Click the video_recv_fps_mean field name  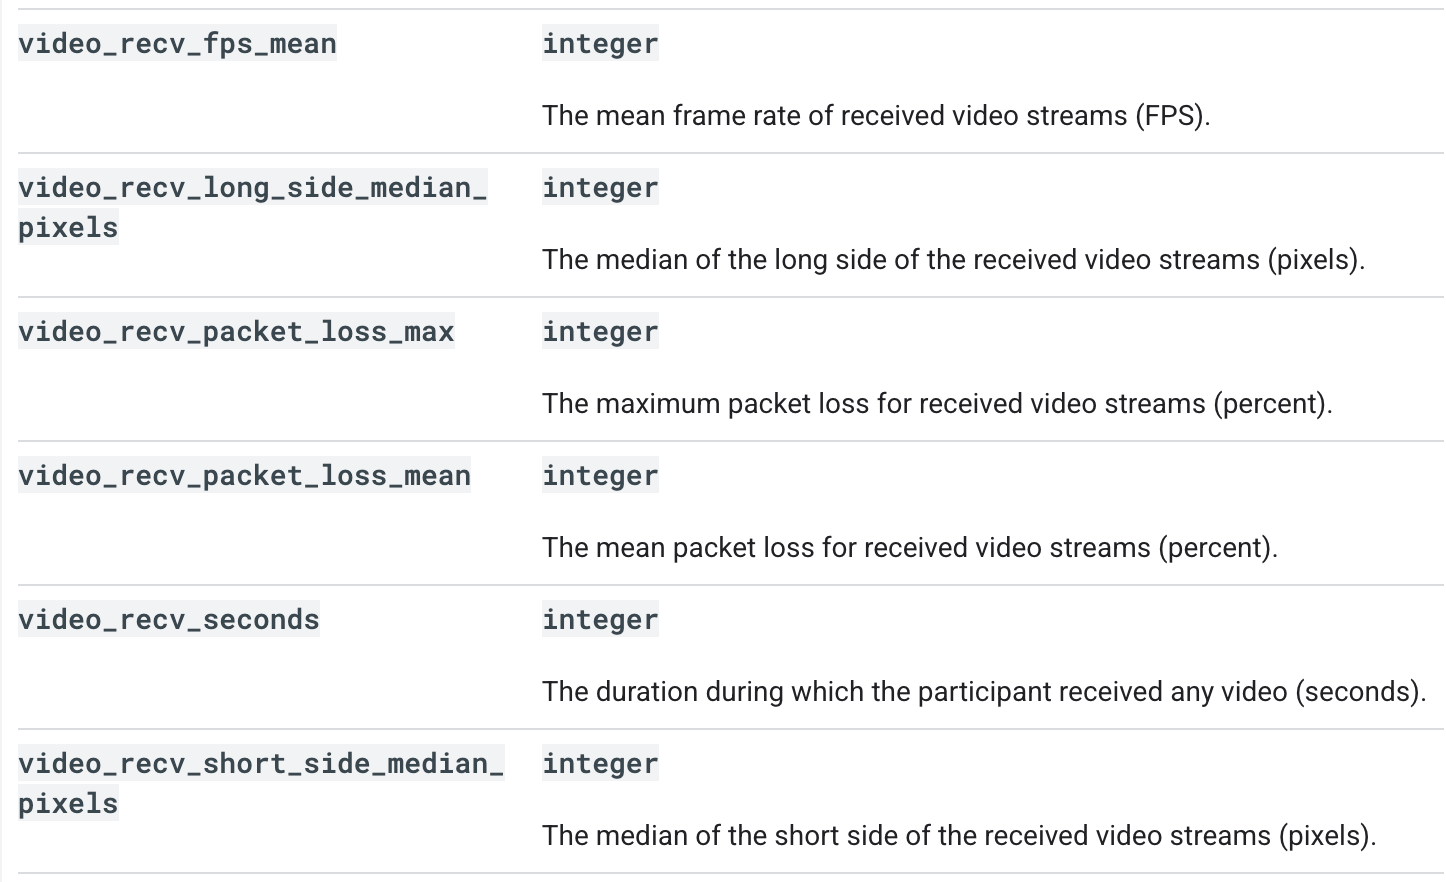[177, 44]
